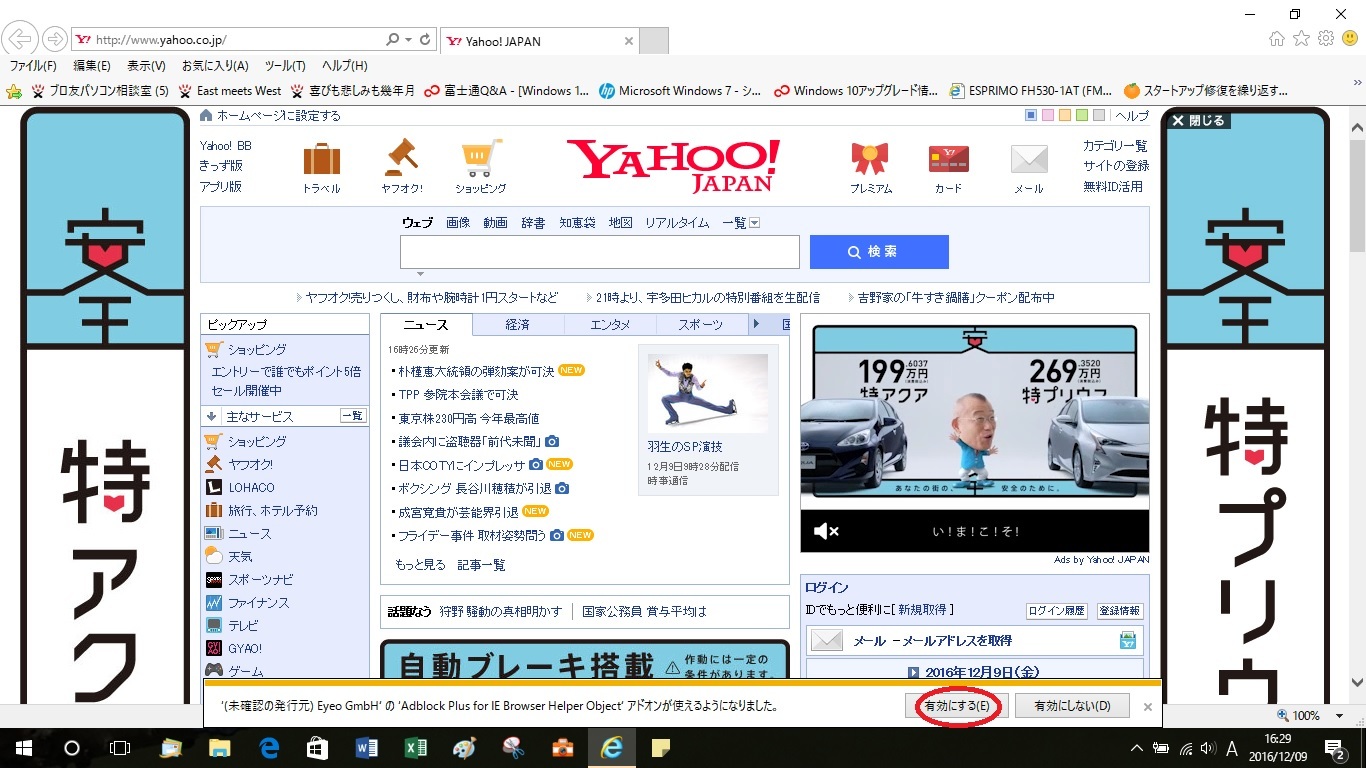Open the 登録情報 button
Screen dimensions: 1366x768
[x=1120, y=610]
